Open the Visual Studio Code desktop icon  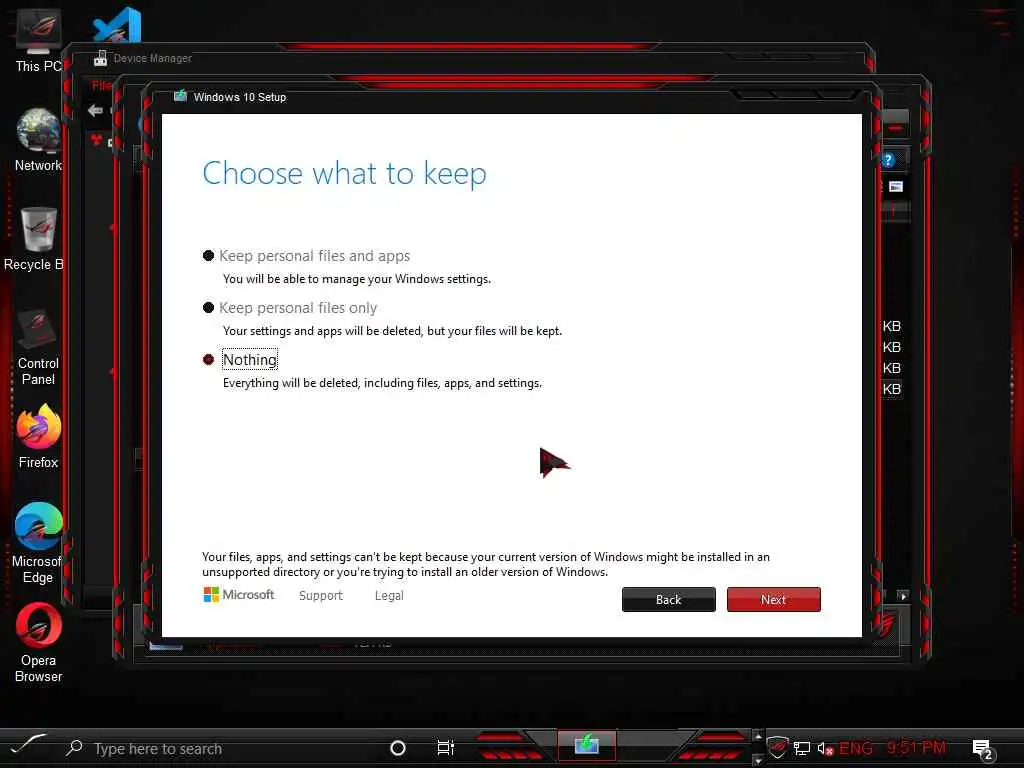(x=118, y=24)
